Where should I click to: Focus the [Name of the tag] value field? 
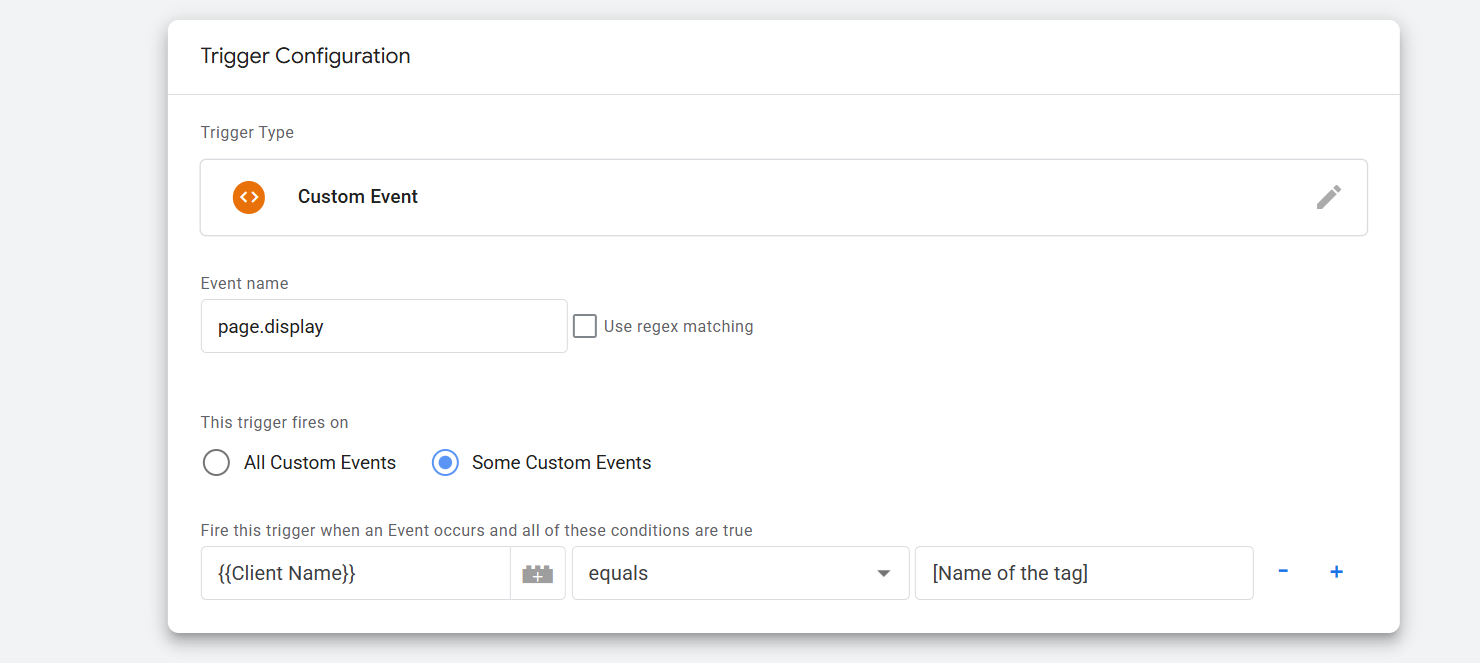click(1083, 573)
